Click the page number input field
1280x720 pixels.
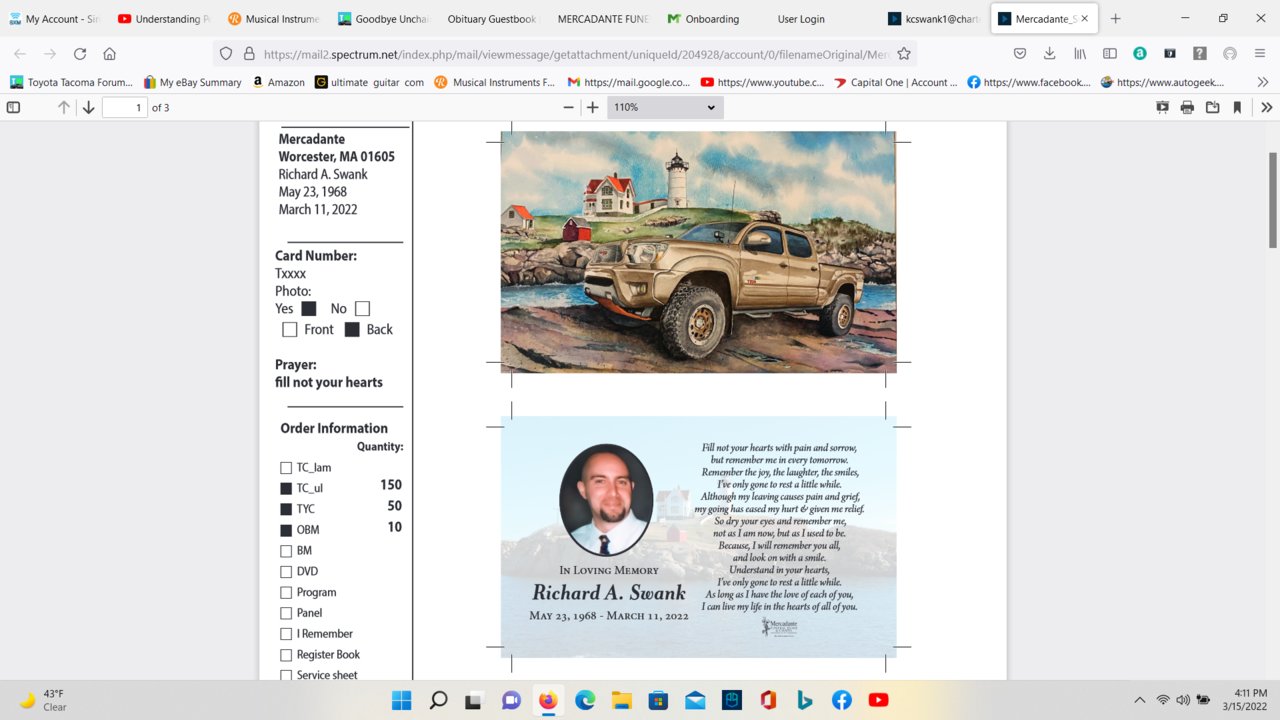[125, 107]
